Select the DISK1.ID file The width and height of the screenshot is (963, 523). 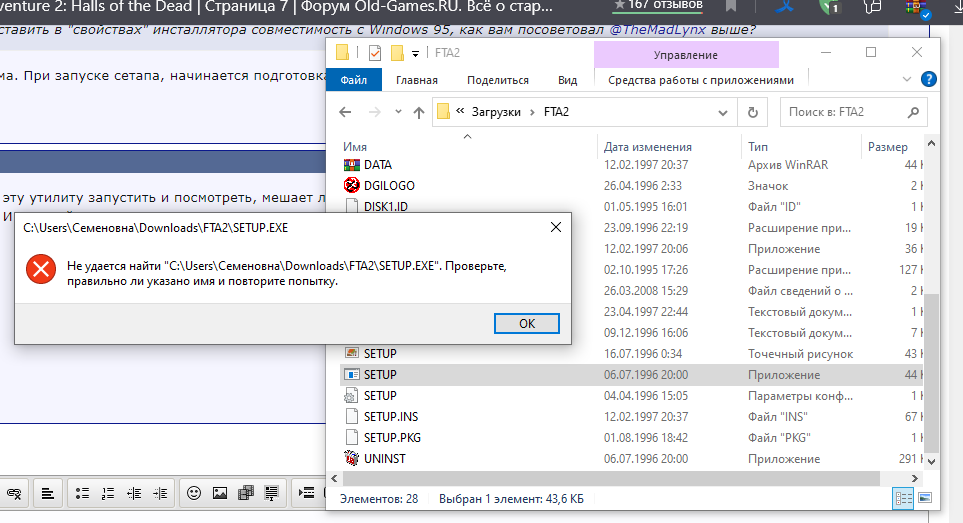tap(386, 206)
